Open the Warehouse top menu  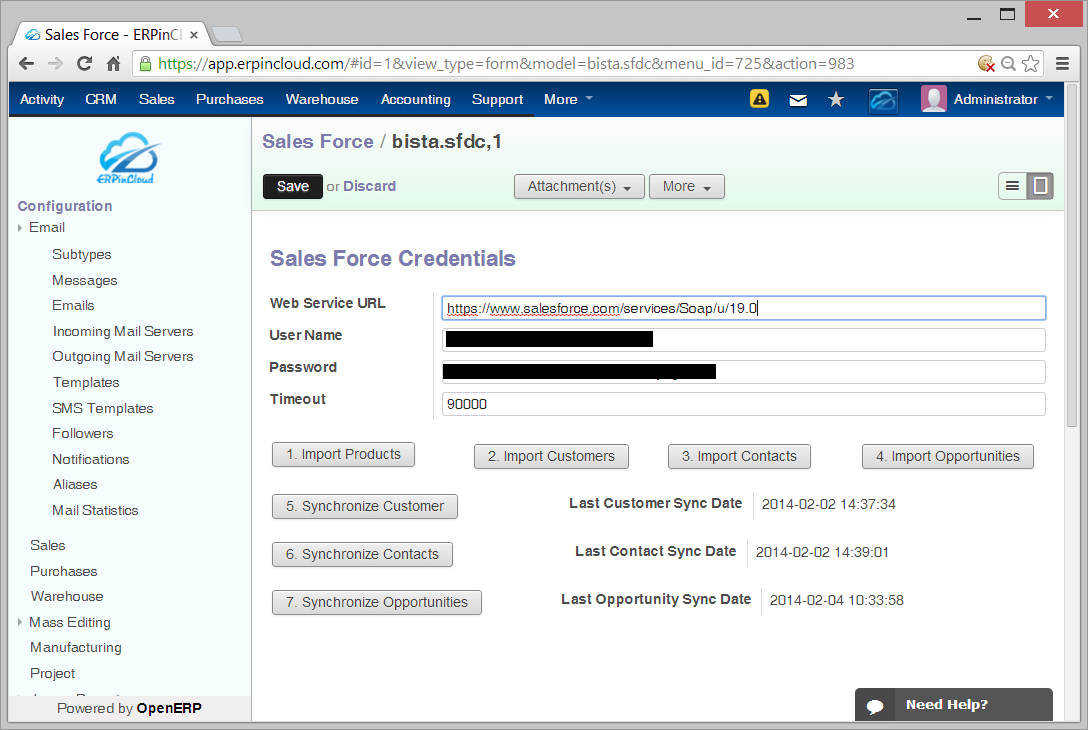(322, 99)
